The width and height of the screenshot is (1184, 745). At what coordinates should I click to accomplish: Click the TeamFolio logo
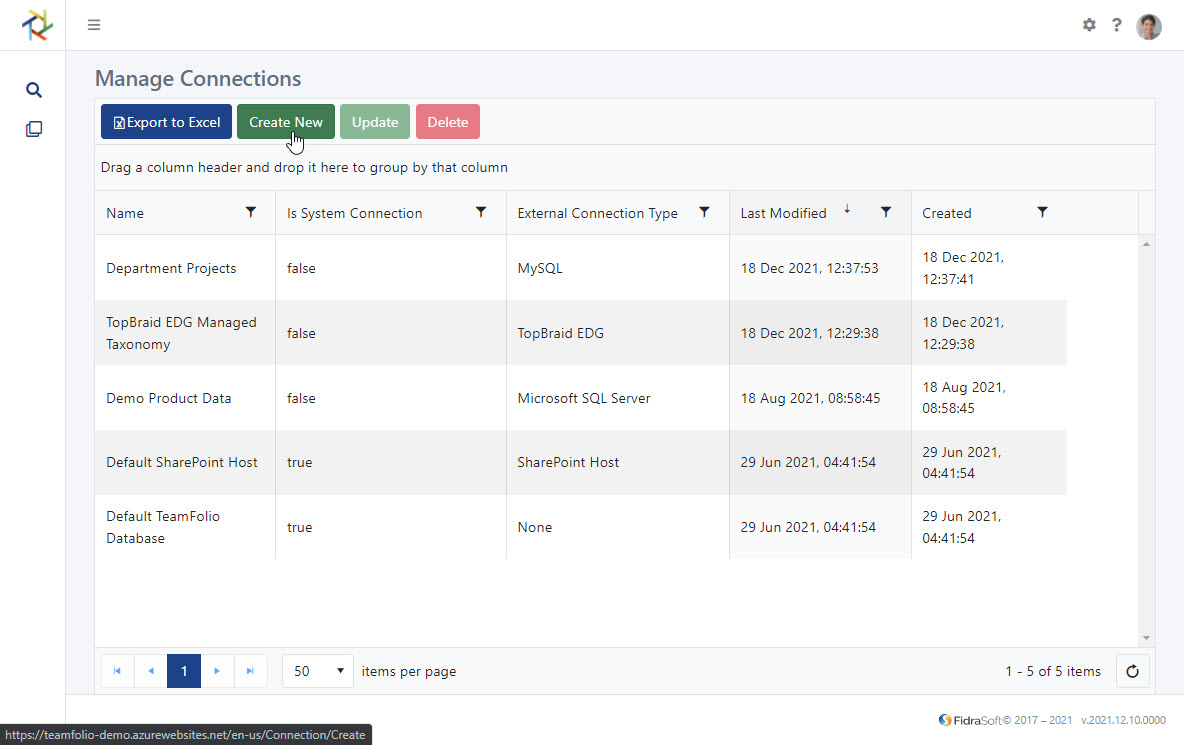click(37, 24)
